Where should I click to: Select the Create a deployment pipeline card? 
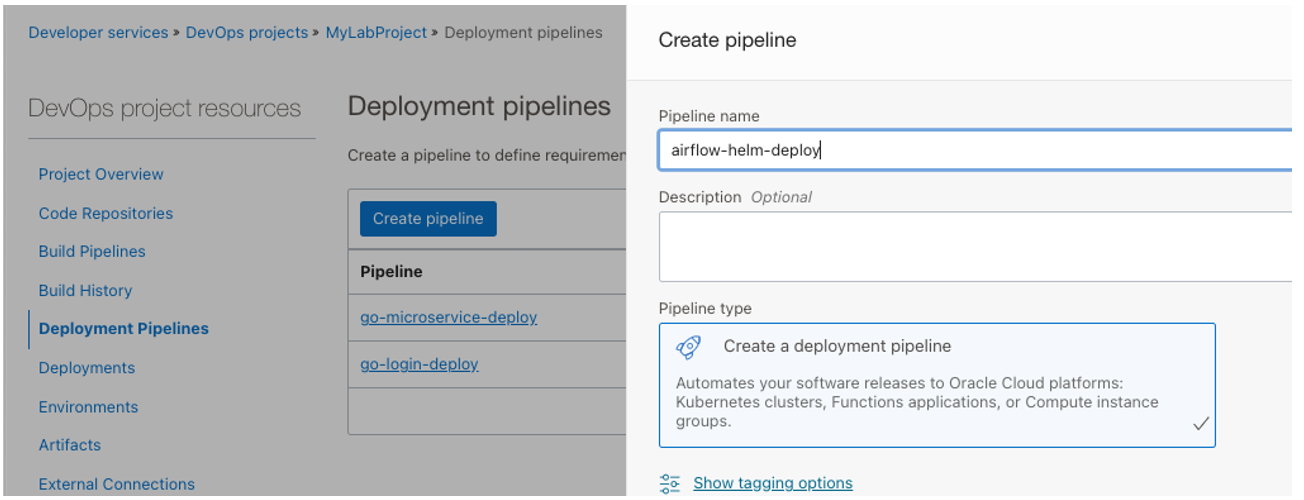(937, 385)
